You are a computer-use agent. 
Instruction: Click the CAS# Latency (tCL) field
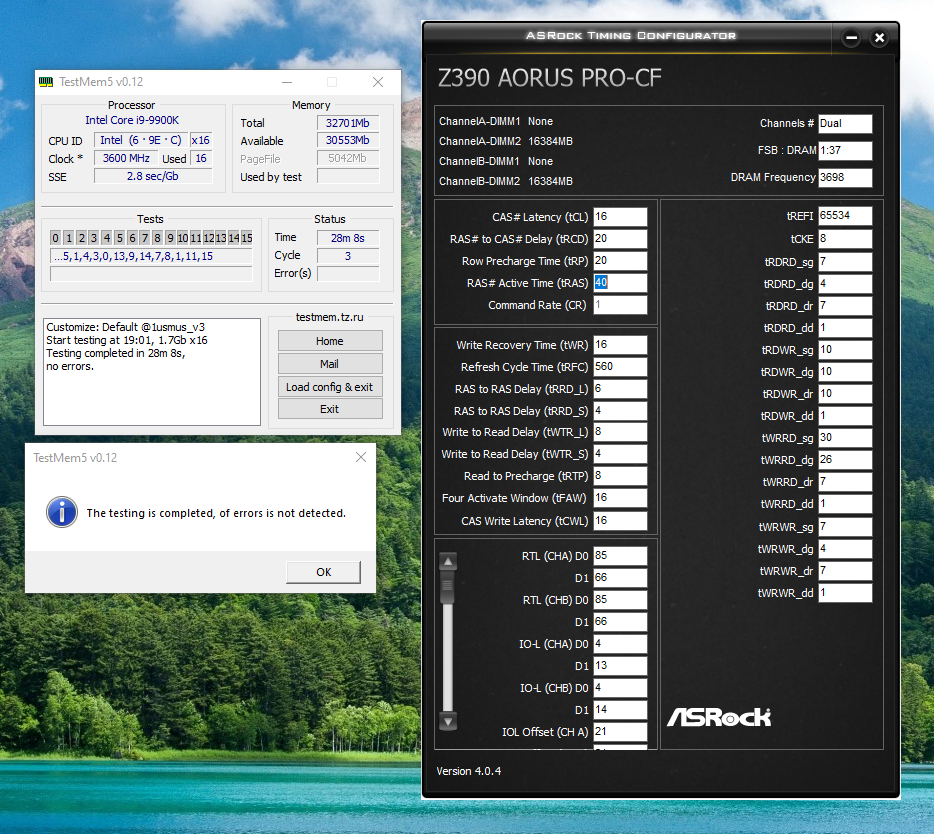coord(620,216)
